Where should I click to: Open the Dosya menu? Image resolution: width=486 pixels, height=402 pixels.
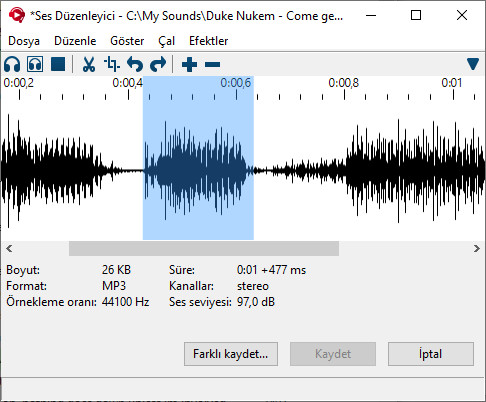(24, 41)
